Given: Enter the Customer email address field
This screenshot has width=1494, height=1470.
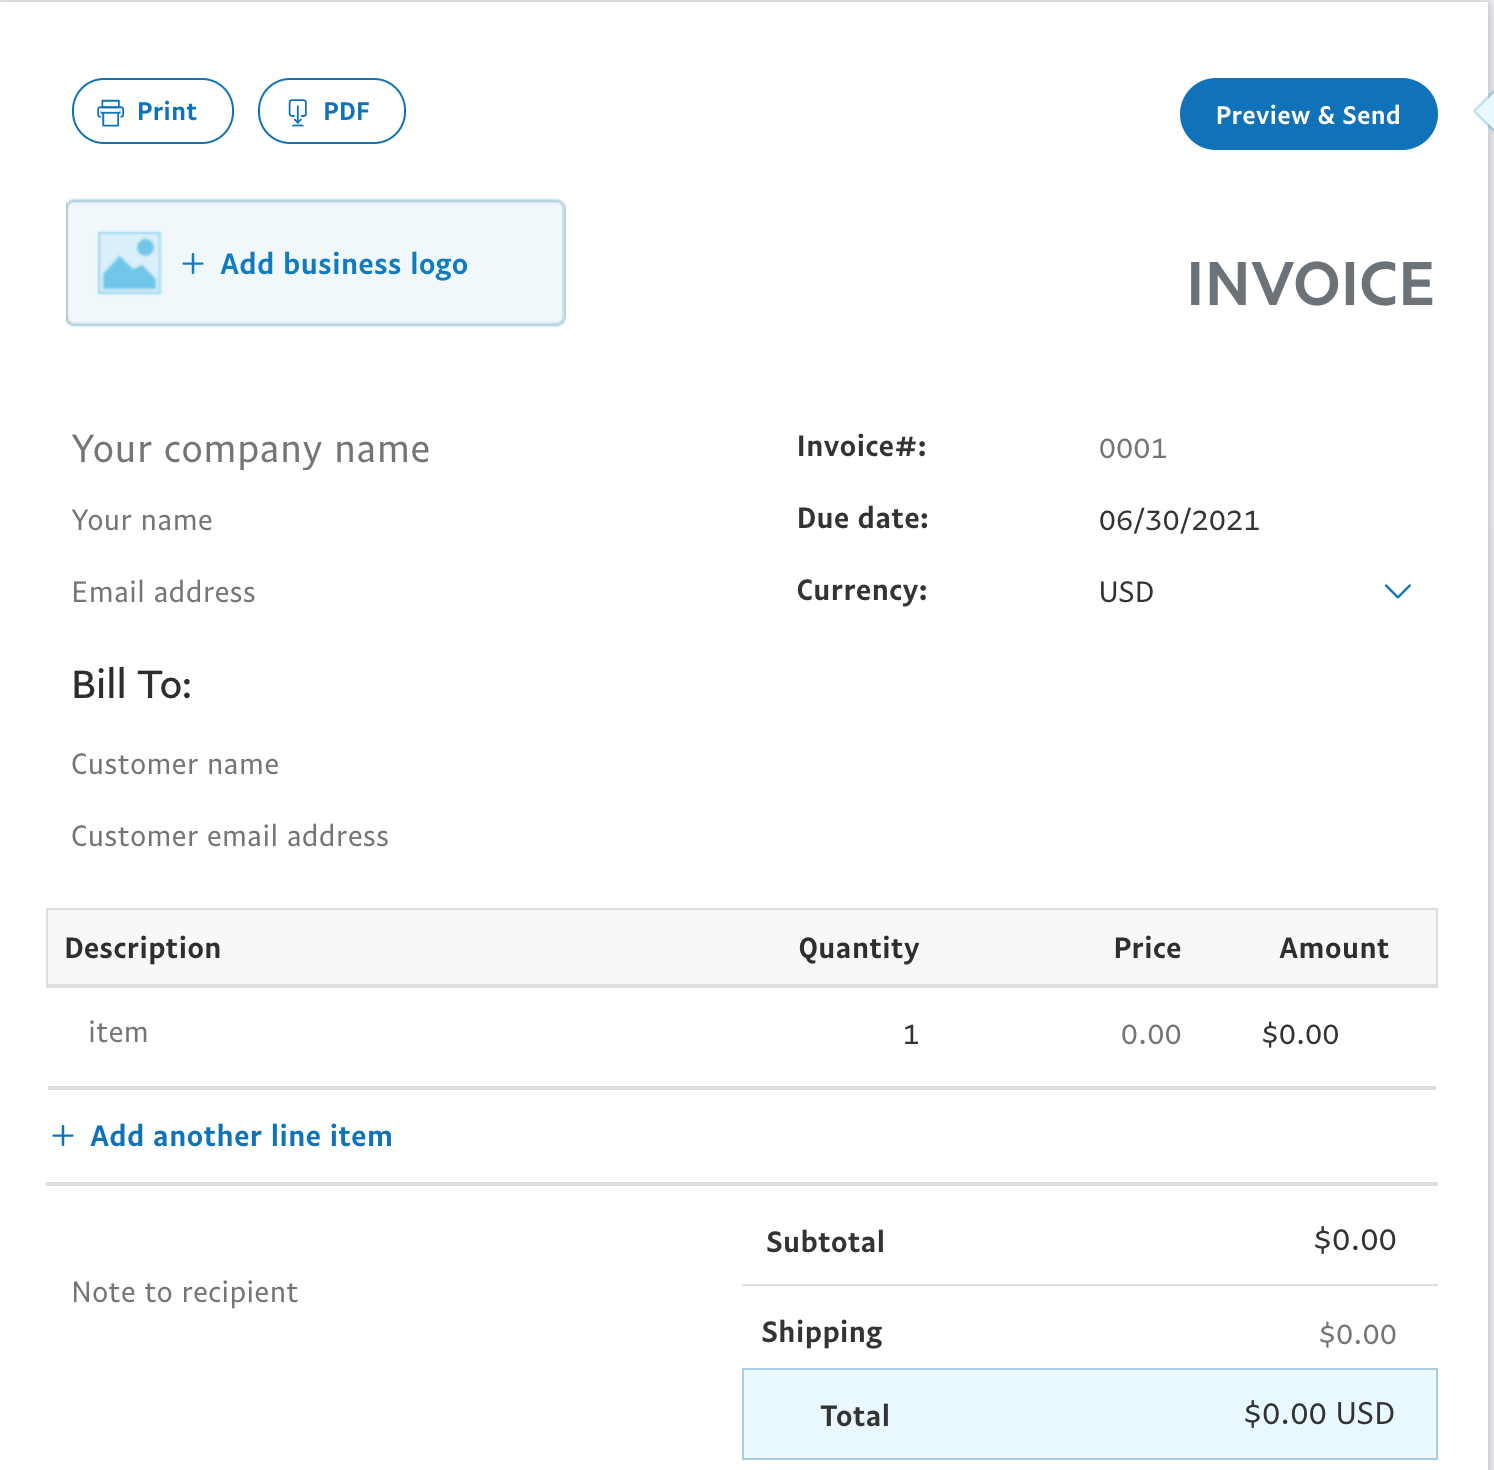Looking at the screenshot, I should (230, 836).
